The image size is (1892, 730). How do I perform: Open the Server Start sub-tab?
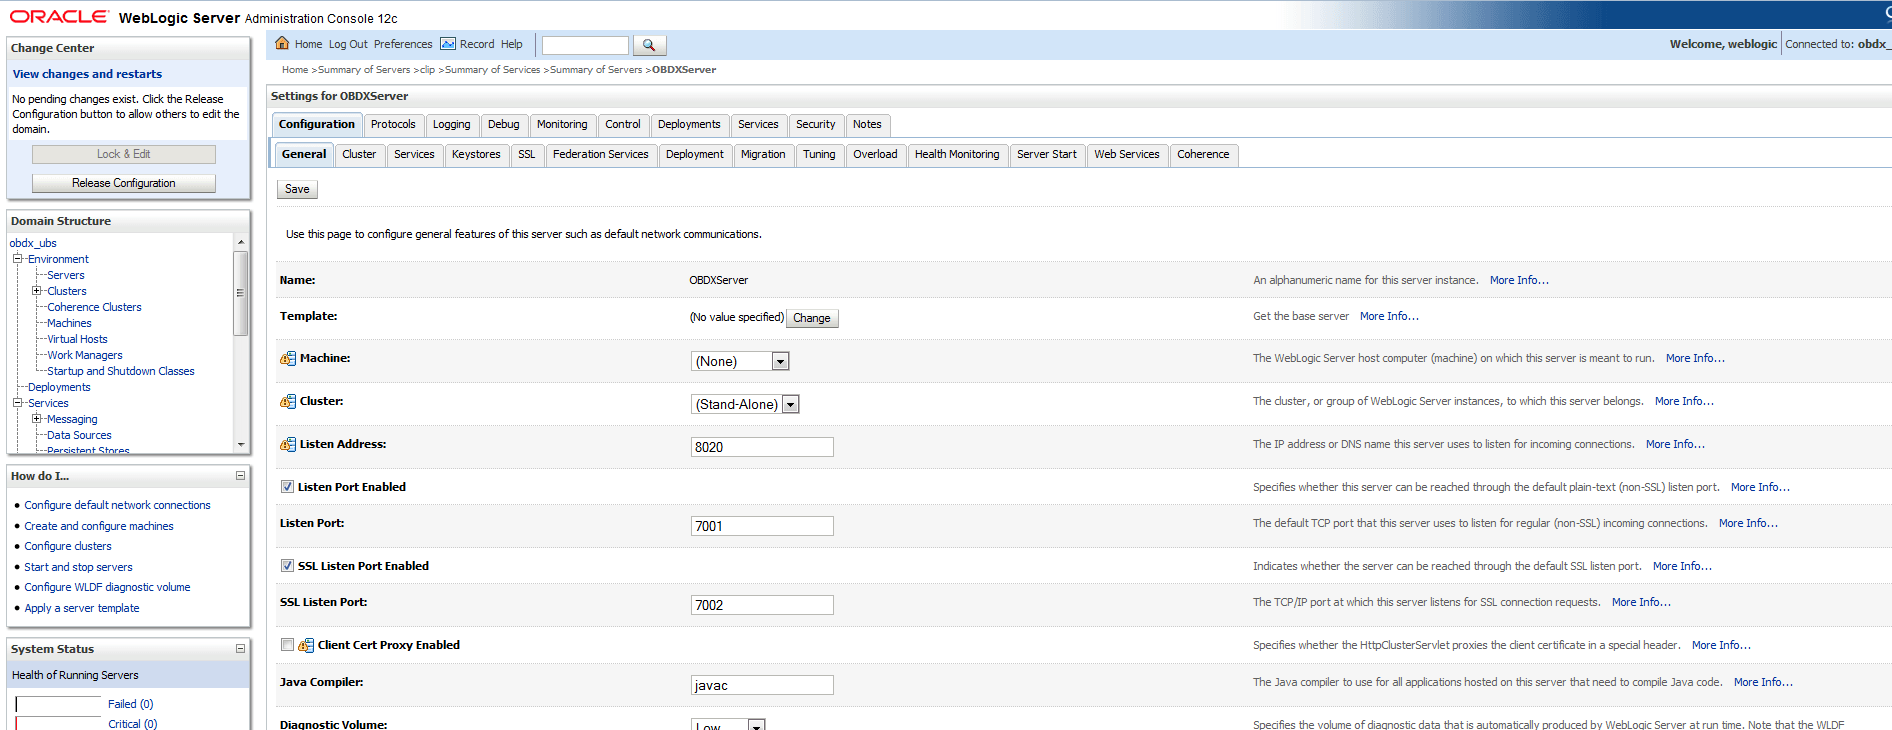pos(1047,154)
